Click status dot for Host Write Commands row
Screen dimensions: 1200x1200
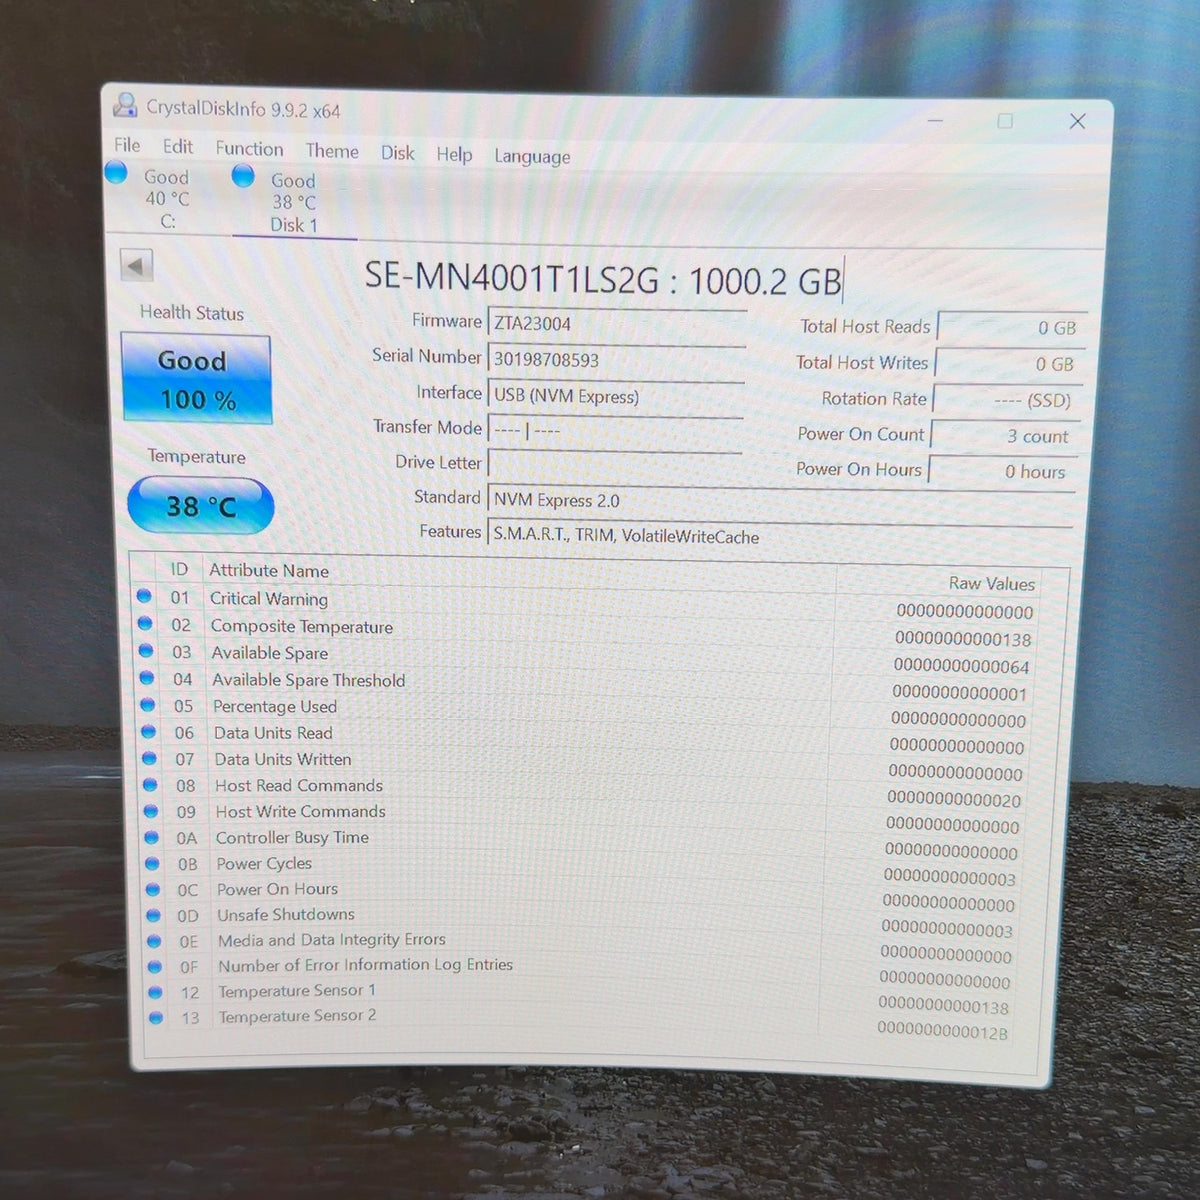click(151, 811)
